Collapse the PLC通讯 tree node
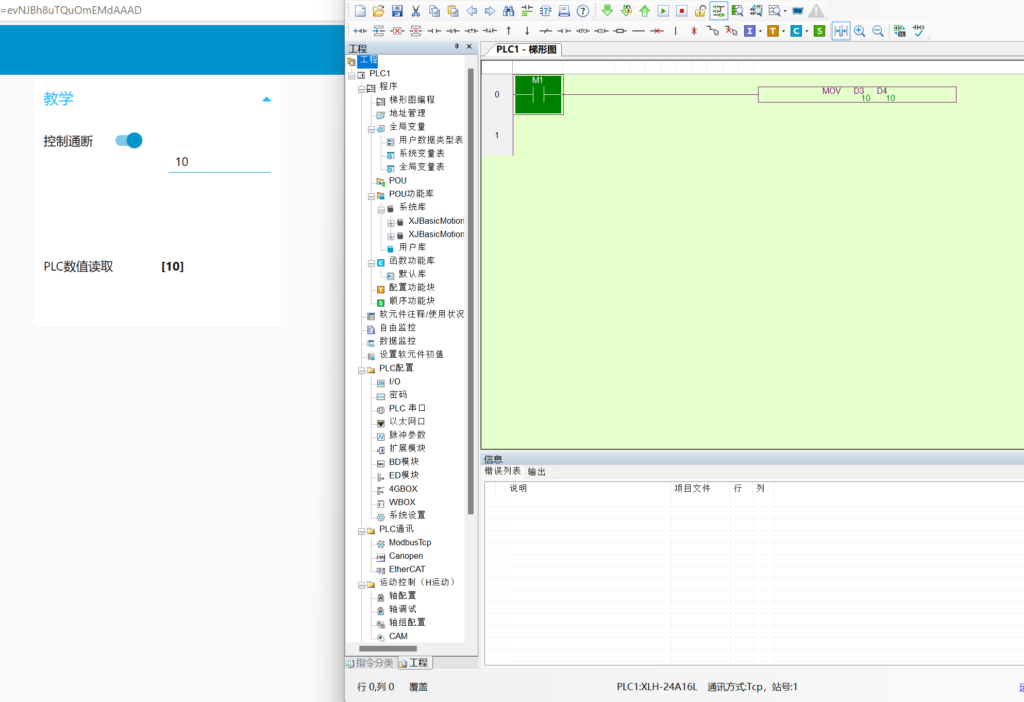Viewport: 1024px width, 702px height. coord(361,531)
